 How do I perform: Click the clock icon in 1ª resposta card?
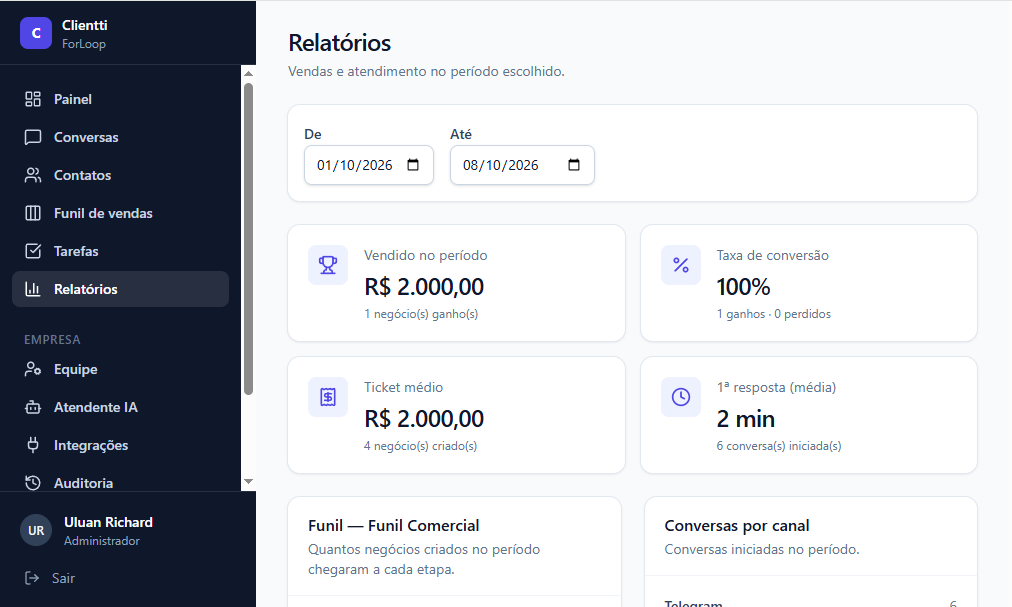point(681,396)
